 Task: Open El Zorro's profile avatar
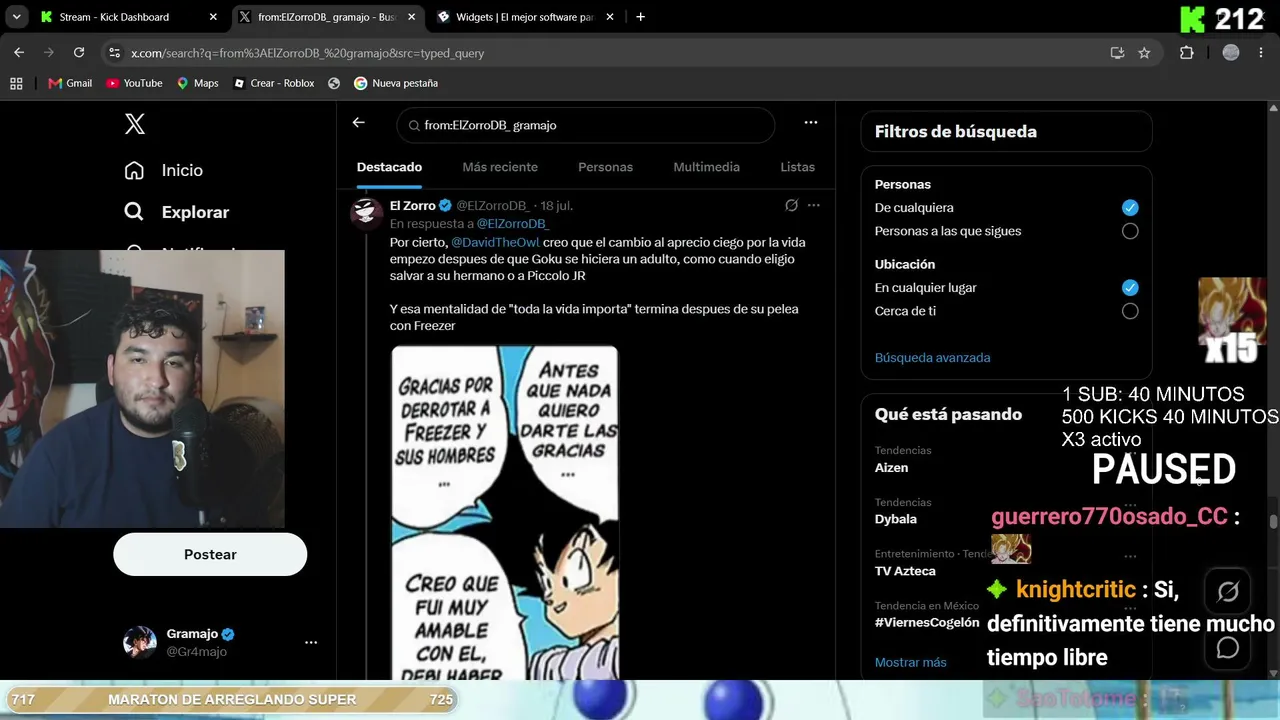(x=366, y=212)
